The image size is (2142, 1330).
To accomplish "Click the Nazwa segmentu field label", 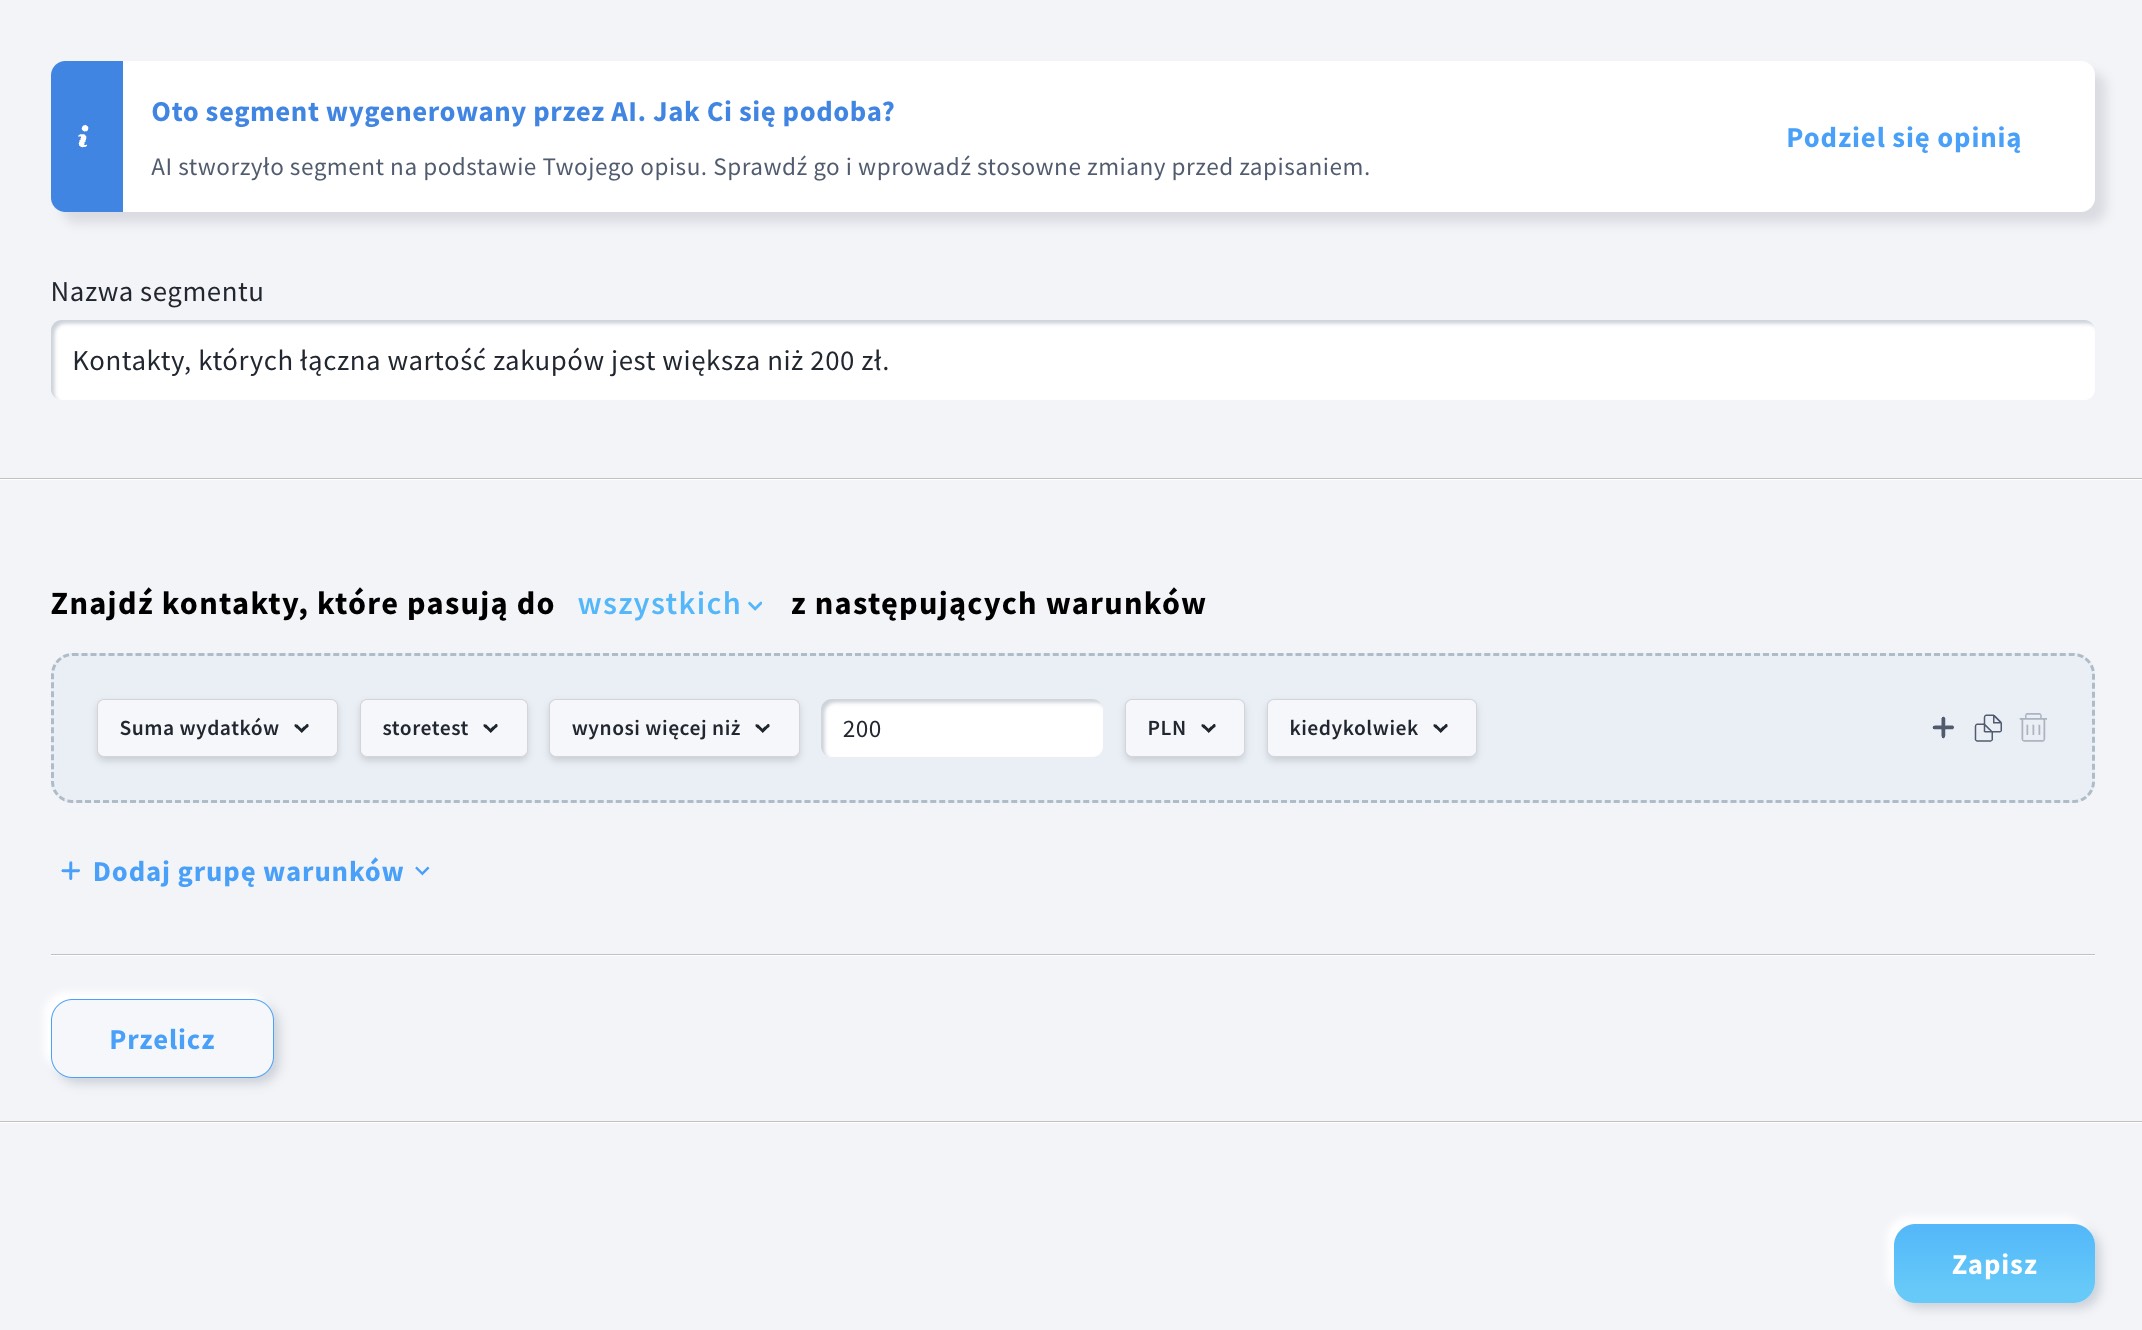I will (157, 292).
